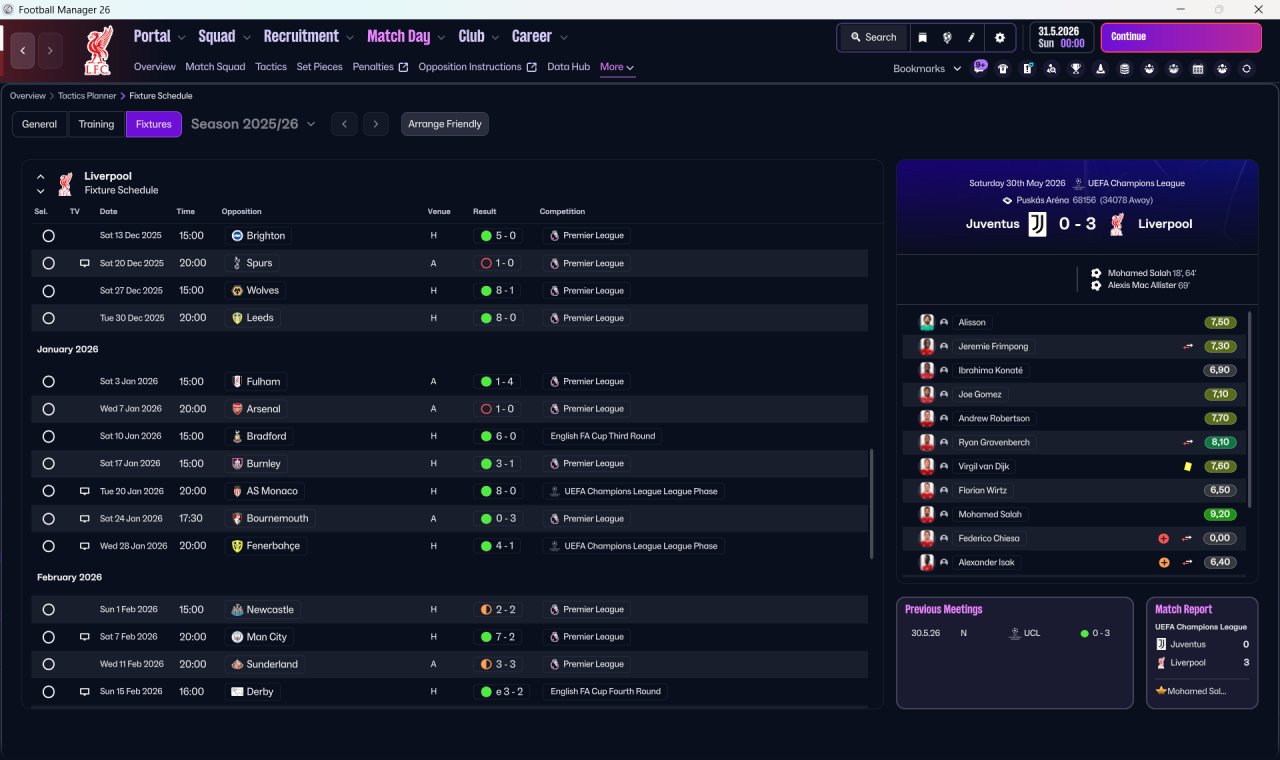Open the 9+ notifications message icon

tap(979, 67)
